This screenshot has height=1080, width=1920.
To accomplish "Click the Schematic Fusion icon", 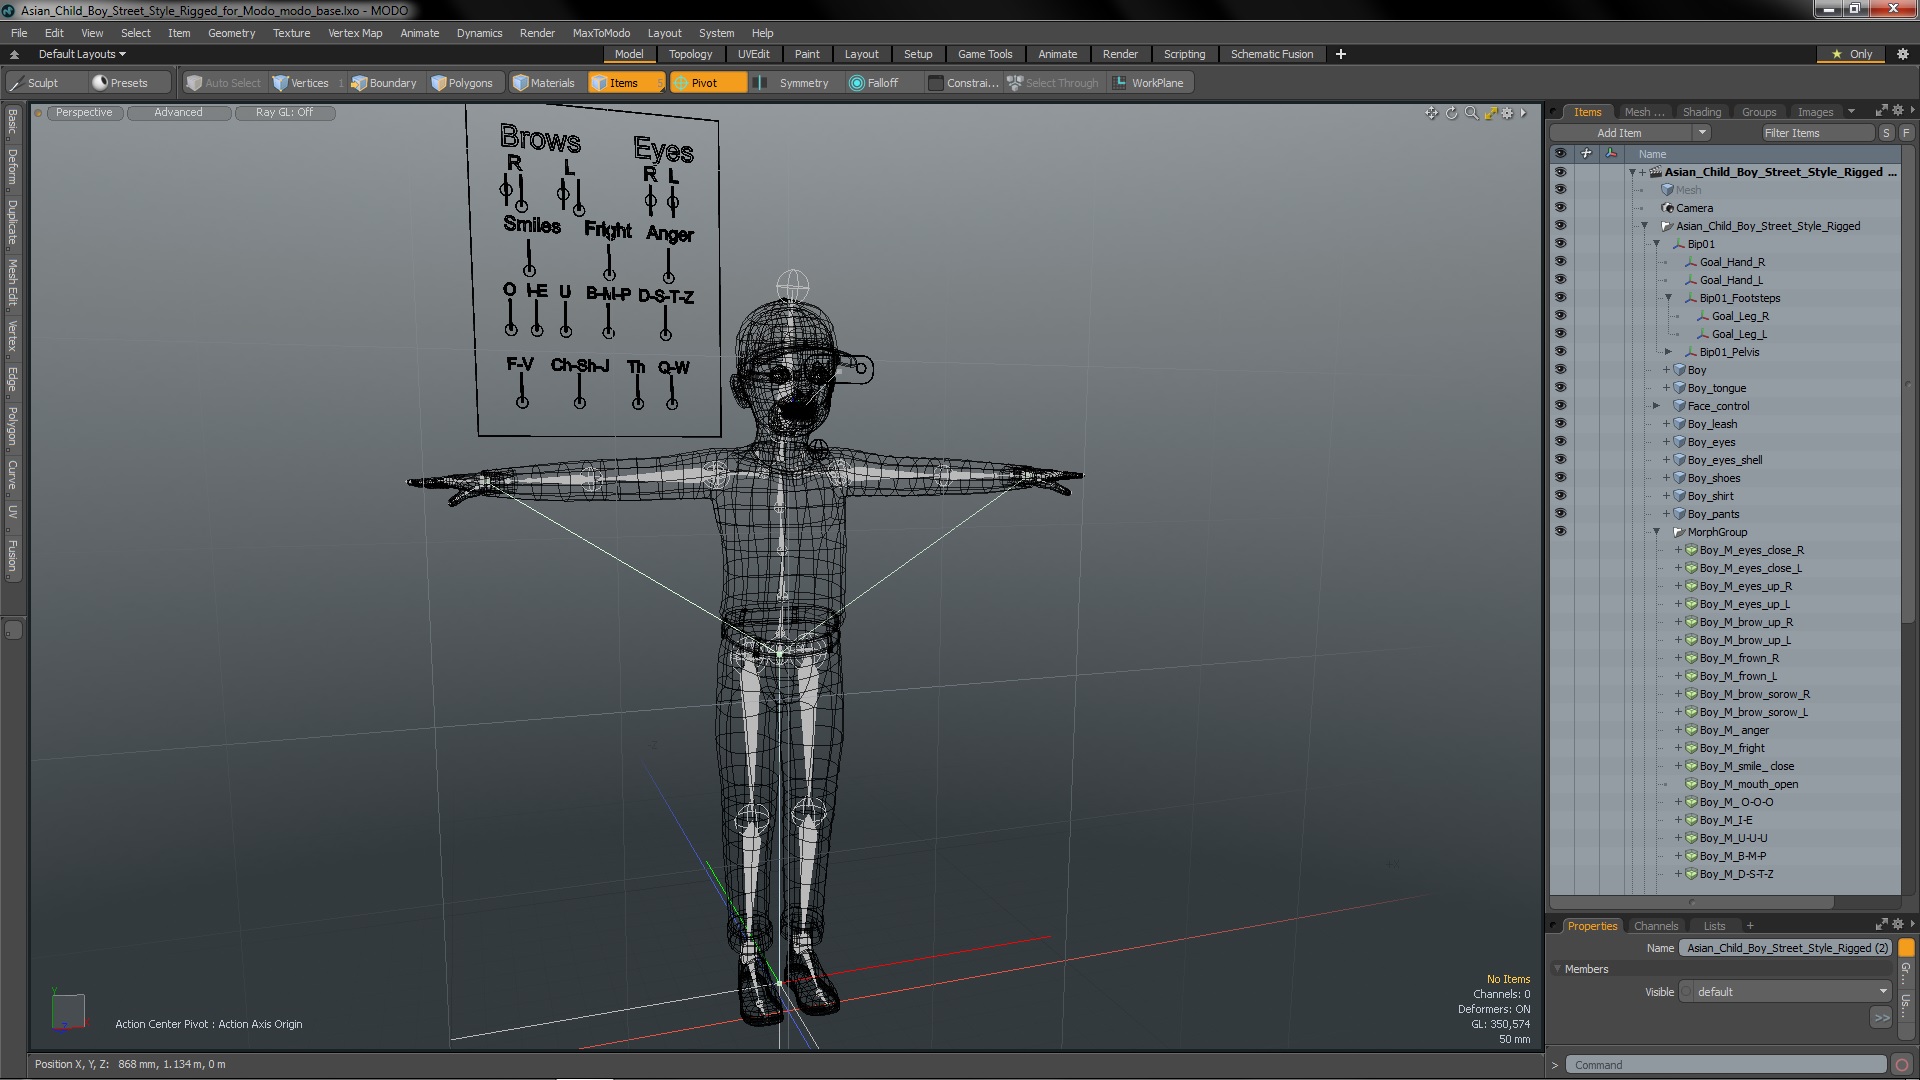I will pyautogui.click(x=1271, y=54).
